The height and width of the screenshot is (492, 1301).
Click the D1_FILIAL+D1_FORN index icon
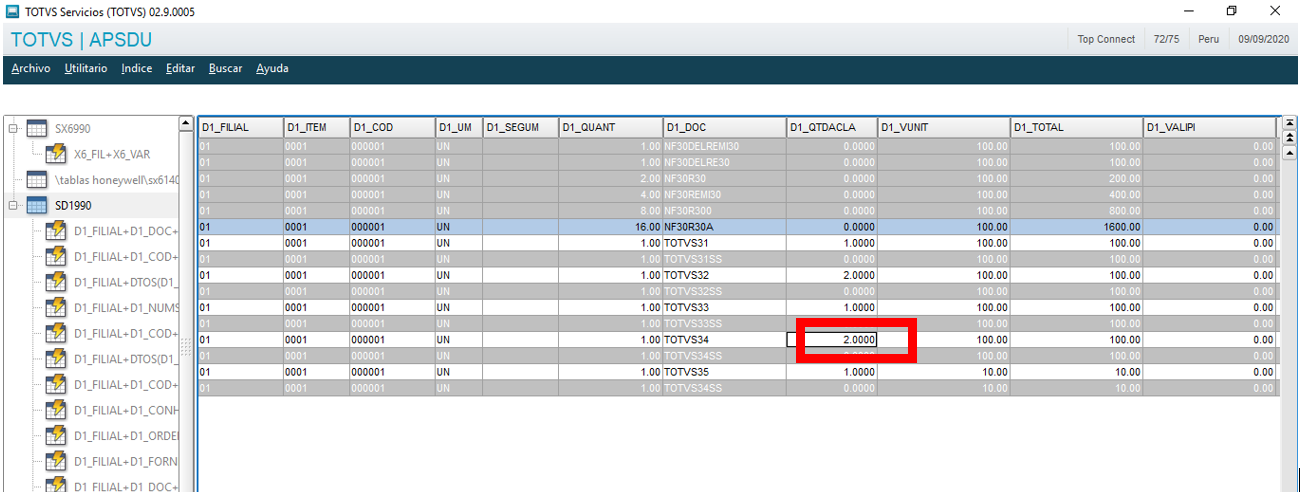[x=57, y=462]
